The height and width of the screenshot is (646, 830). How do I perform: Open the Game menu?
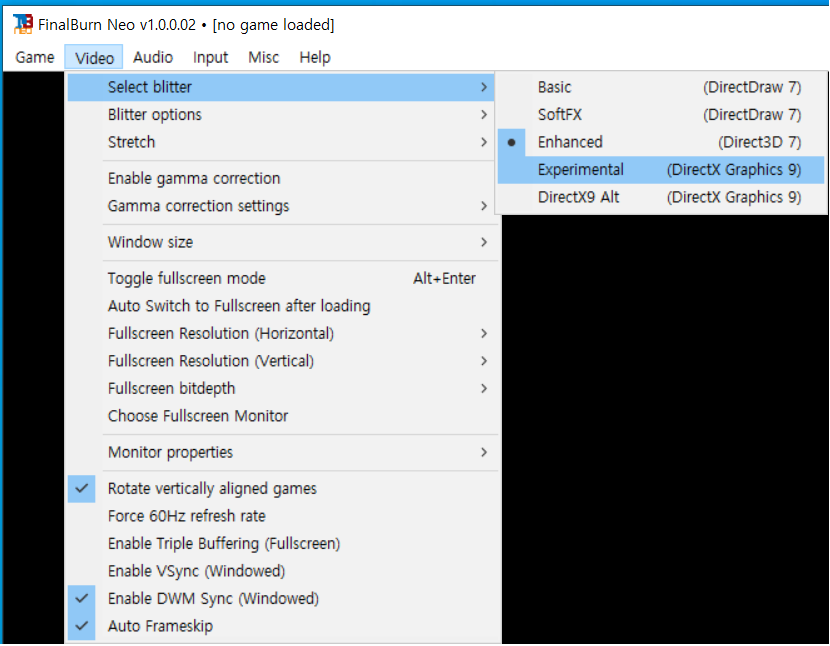(35, 57)
